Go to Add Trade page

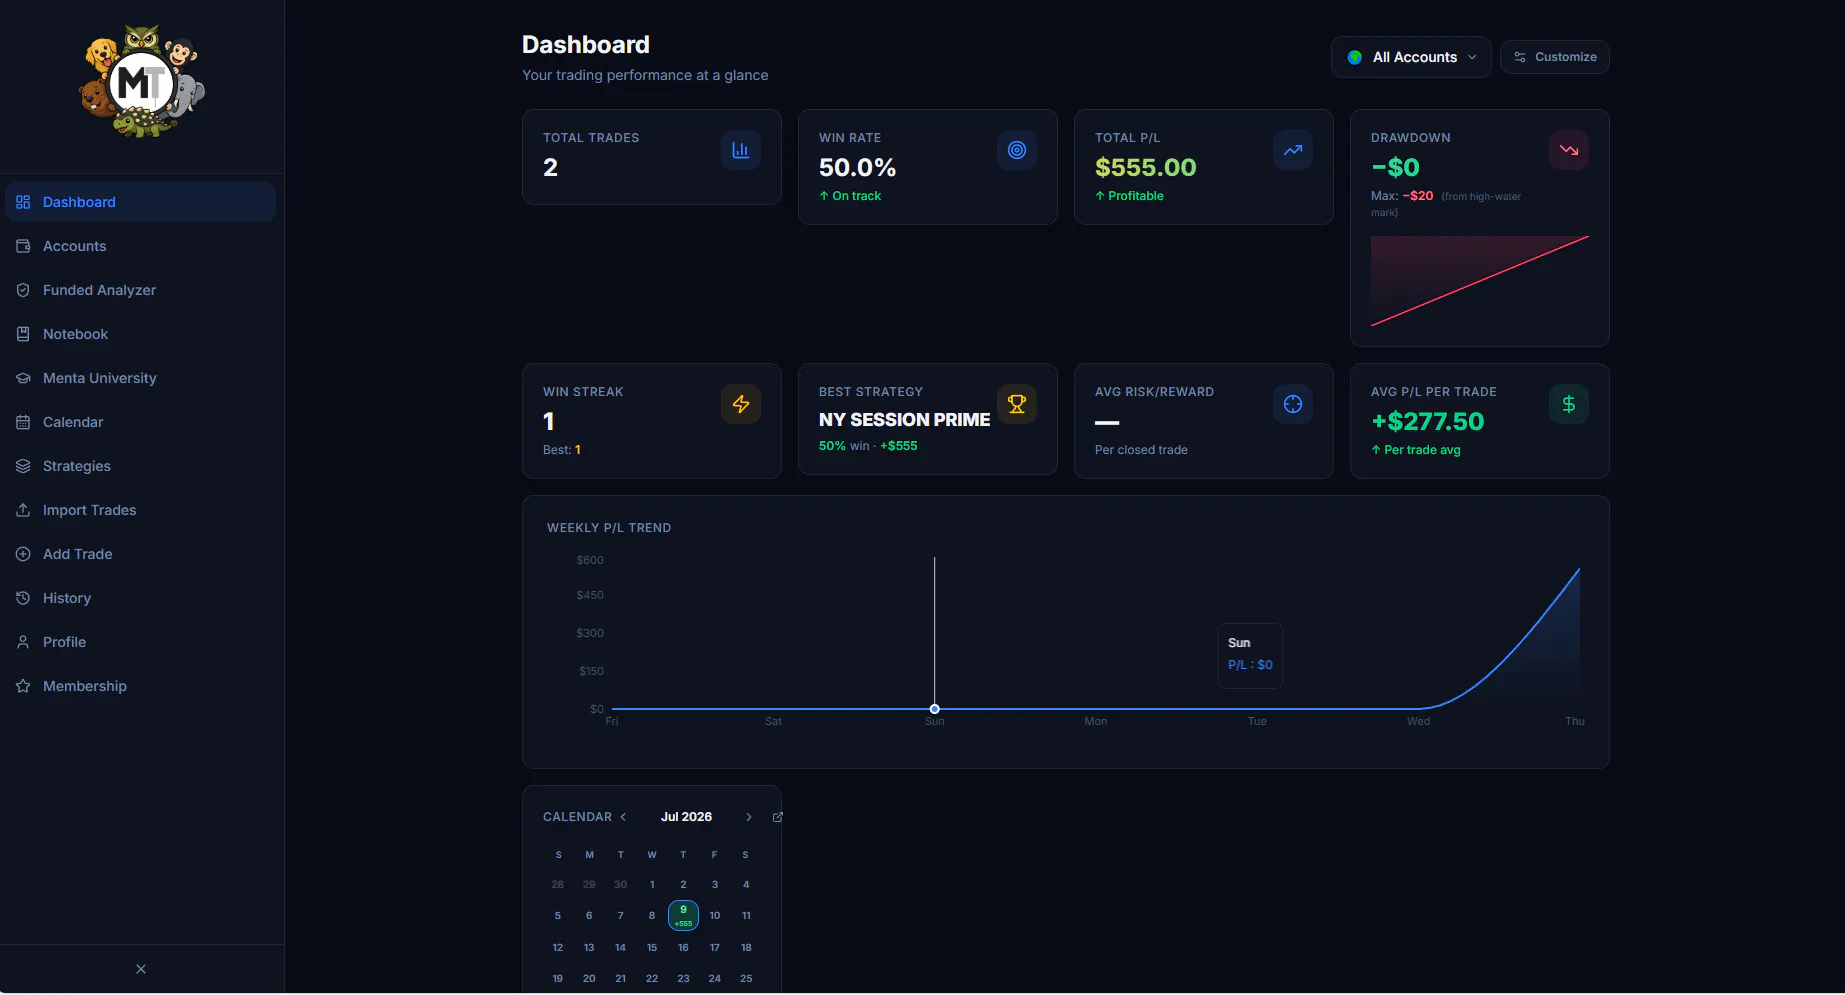pyautogui.click(x=140, y=554)
